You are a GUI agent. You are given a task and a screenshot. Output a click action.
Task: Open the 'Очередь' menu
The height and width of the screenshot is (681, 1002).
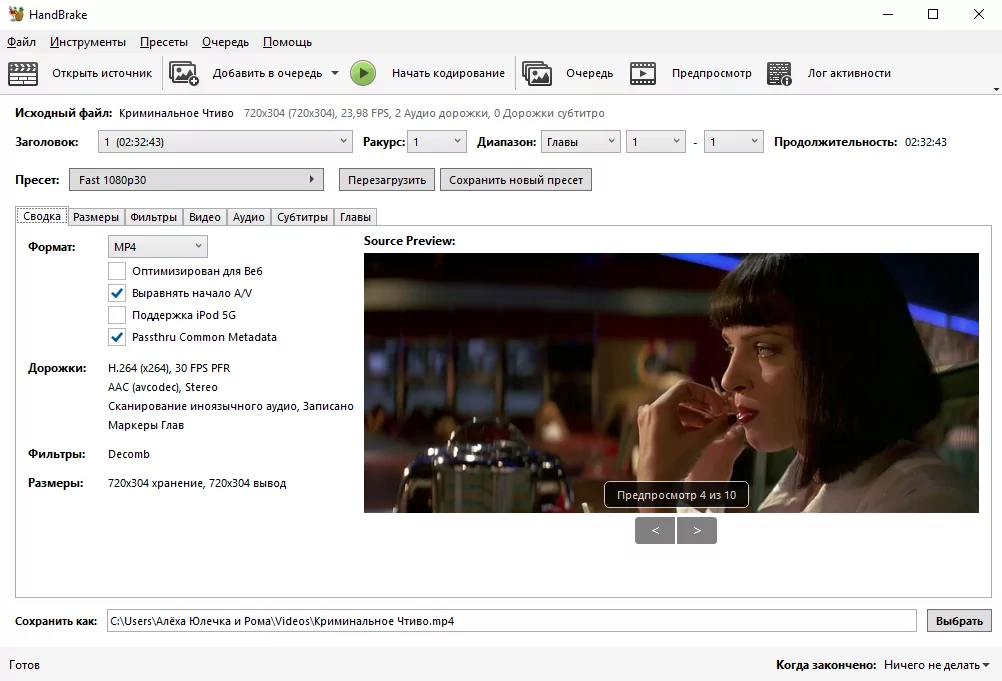point(226,42)
